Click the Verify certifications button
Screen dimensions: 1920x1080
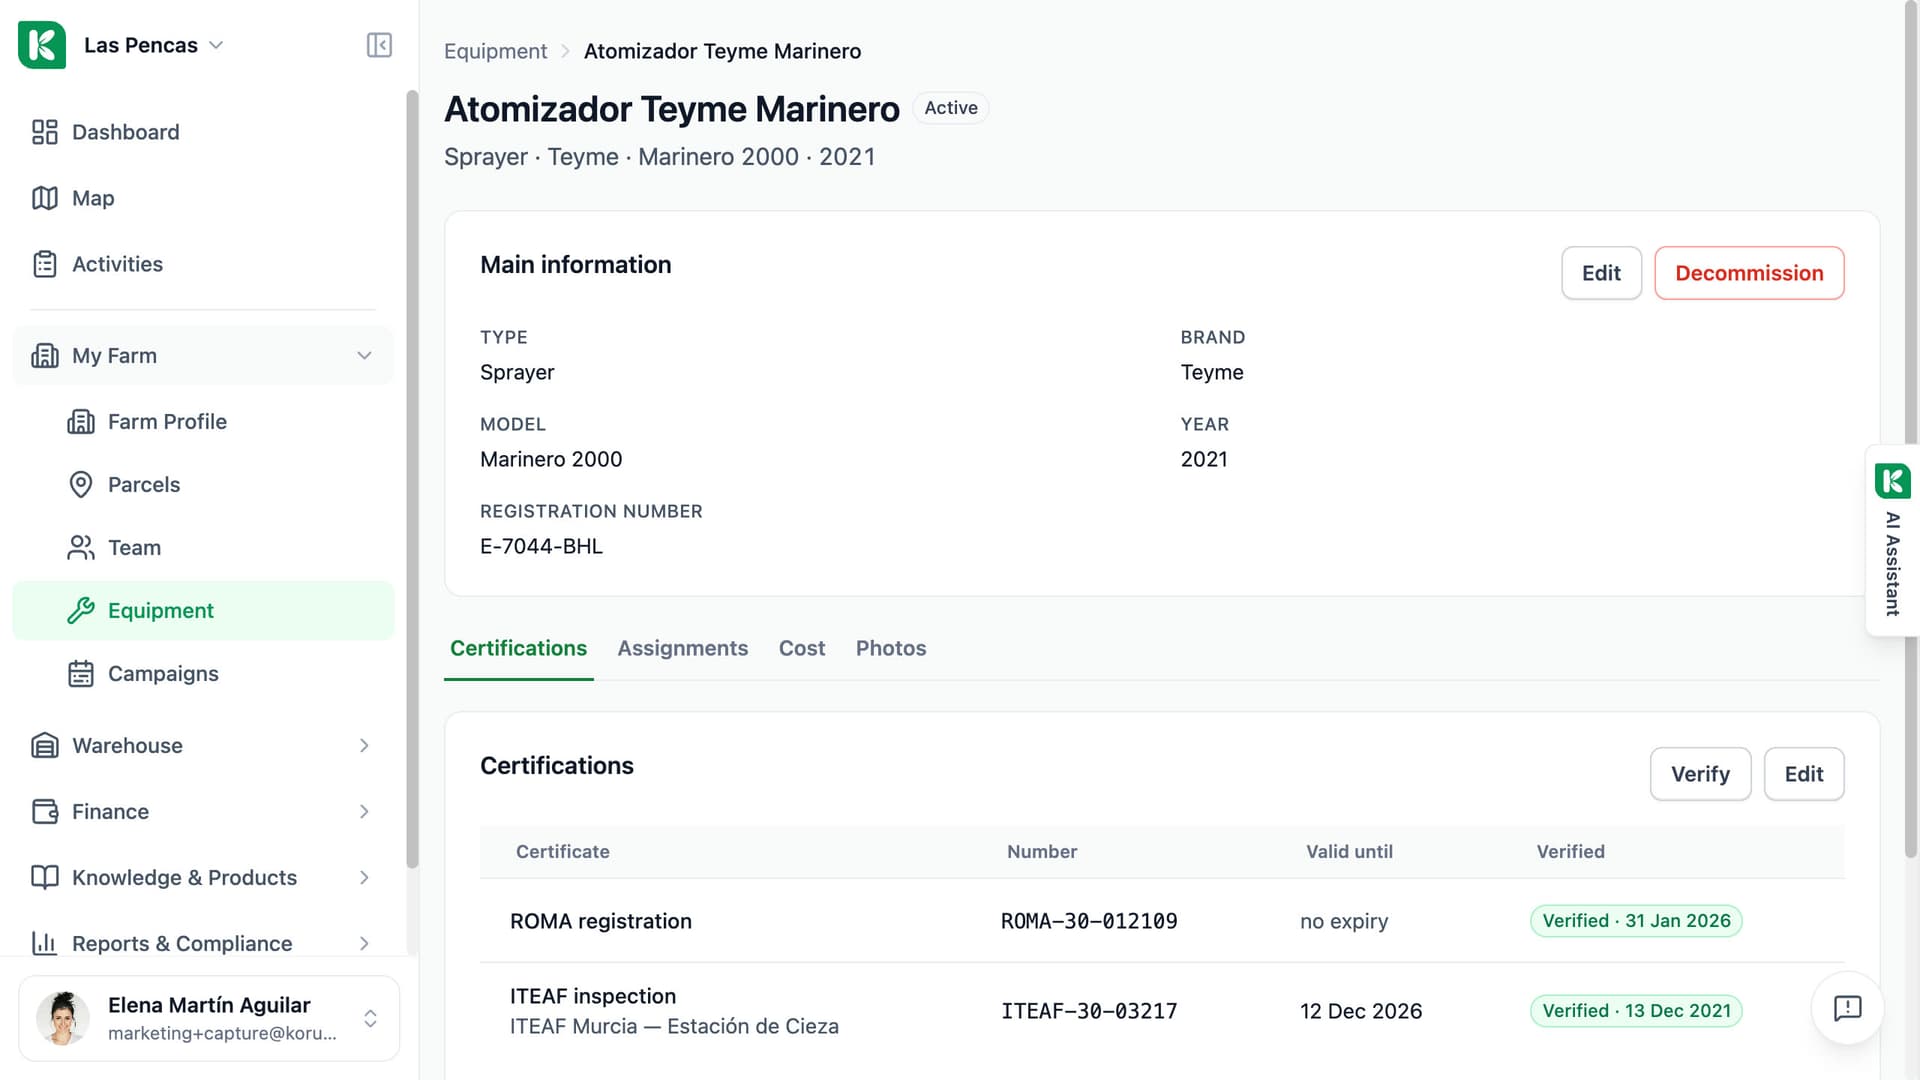tap(1700, 774)
